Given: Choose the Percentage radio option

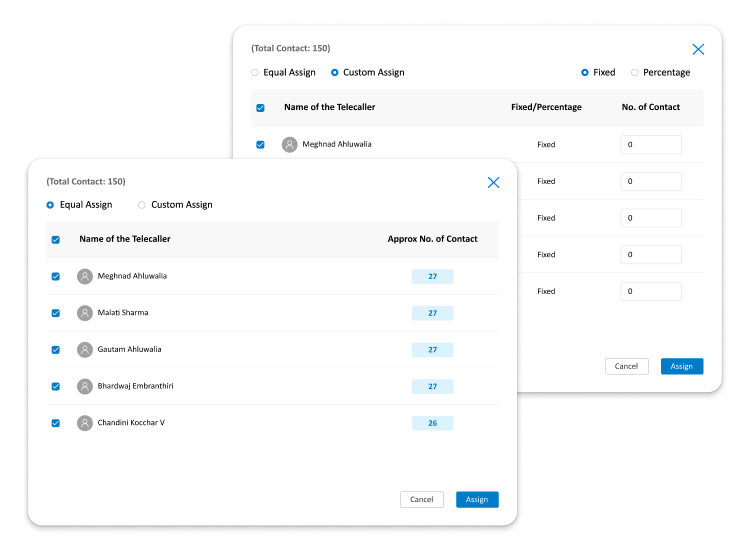Looking at the screenshot, I should point(634,73).
